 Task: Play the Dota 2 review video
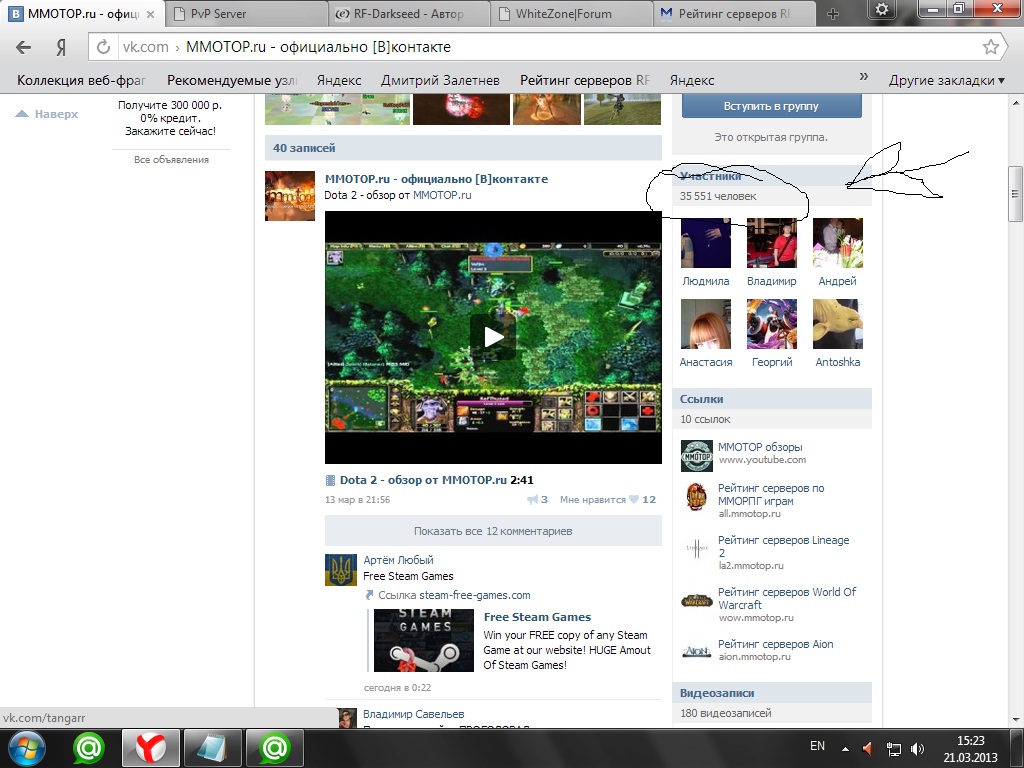pos(493,337)
